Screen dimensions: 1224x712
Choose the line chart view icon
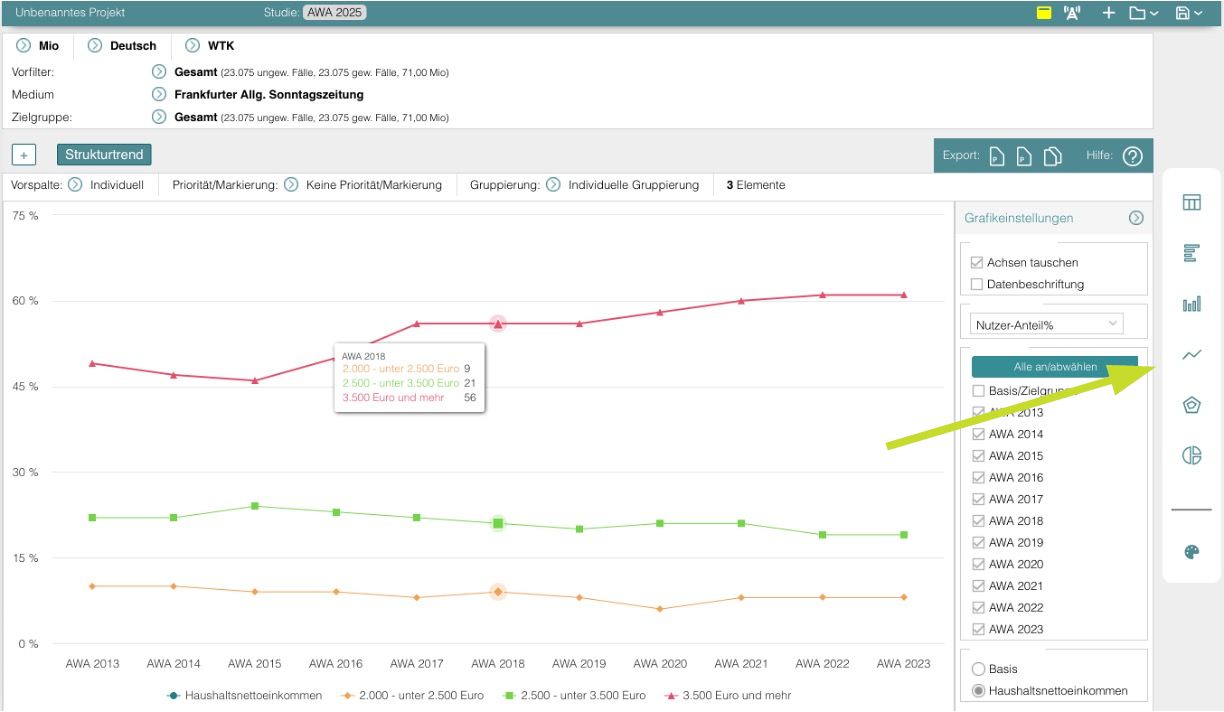tap(1191, 354)
